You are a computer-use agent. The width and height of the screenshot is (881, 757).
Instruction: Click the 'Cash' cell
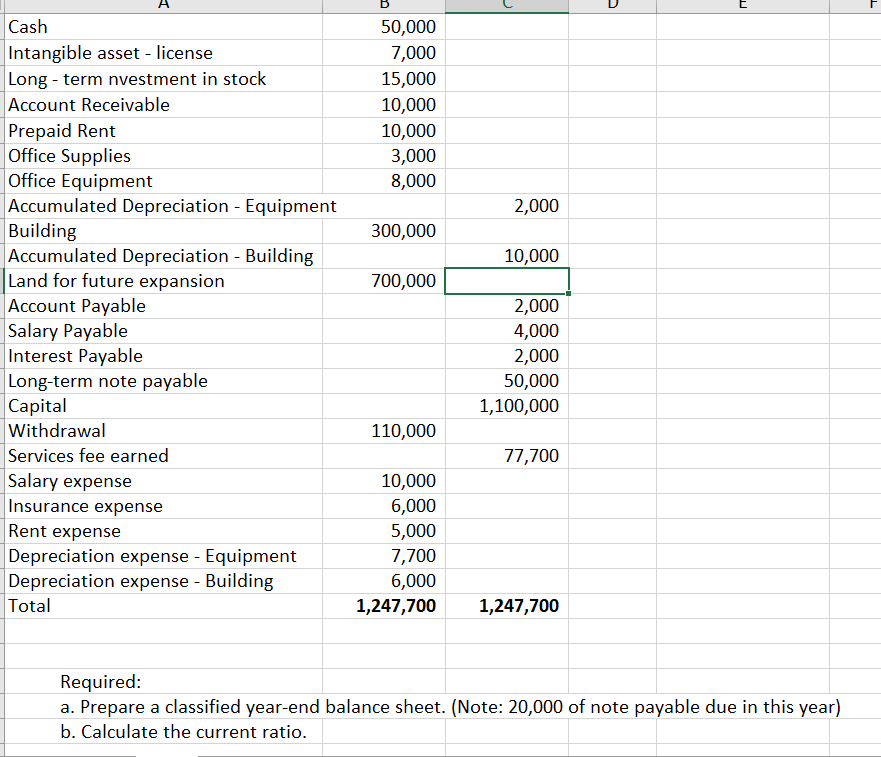click(x=164, y=27)
